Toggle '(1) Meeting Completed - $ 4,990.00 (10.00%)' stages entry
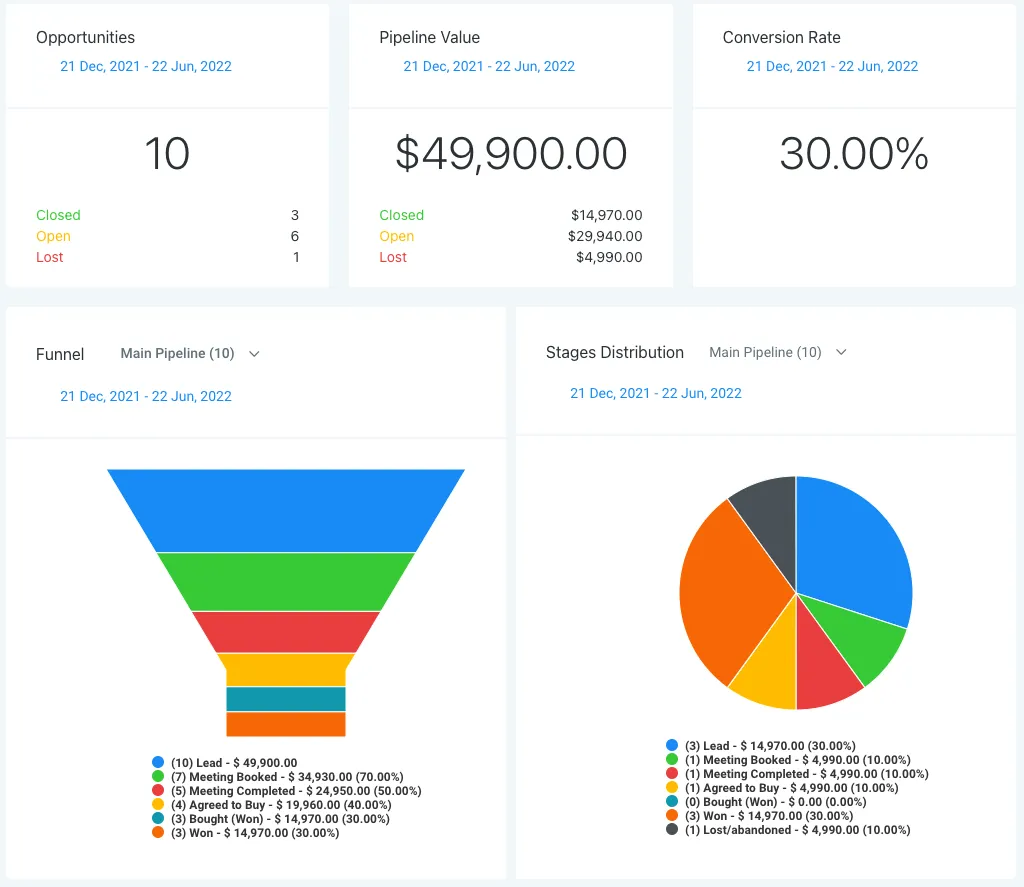1024x887 pixels. coord(807,773)
